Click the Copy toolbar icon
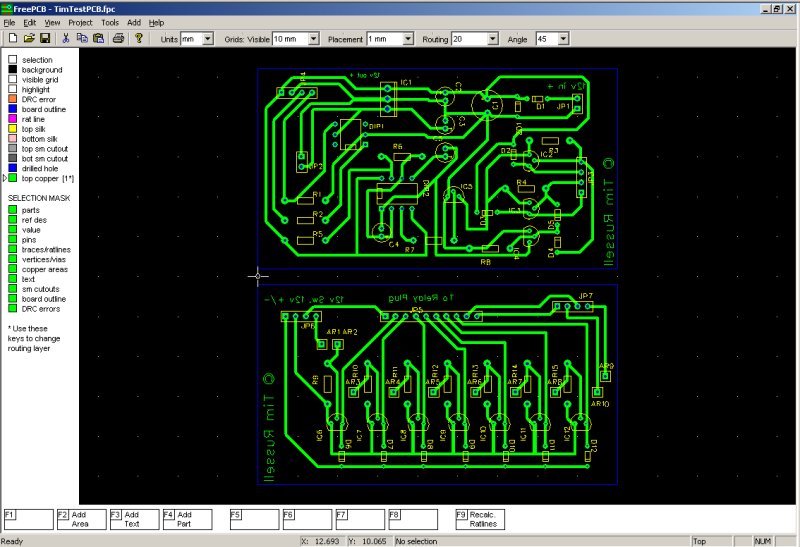800x547 pixels. point(82,38)
